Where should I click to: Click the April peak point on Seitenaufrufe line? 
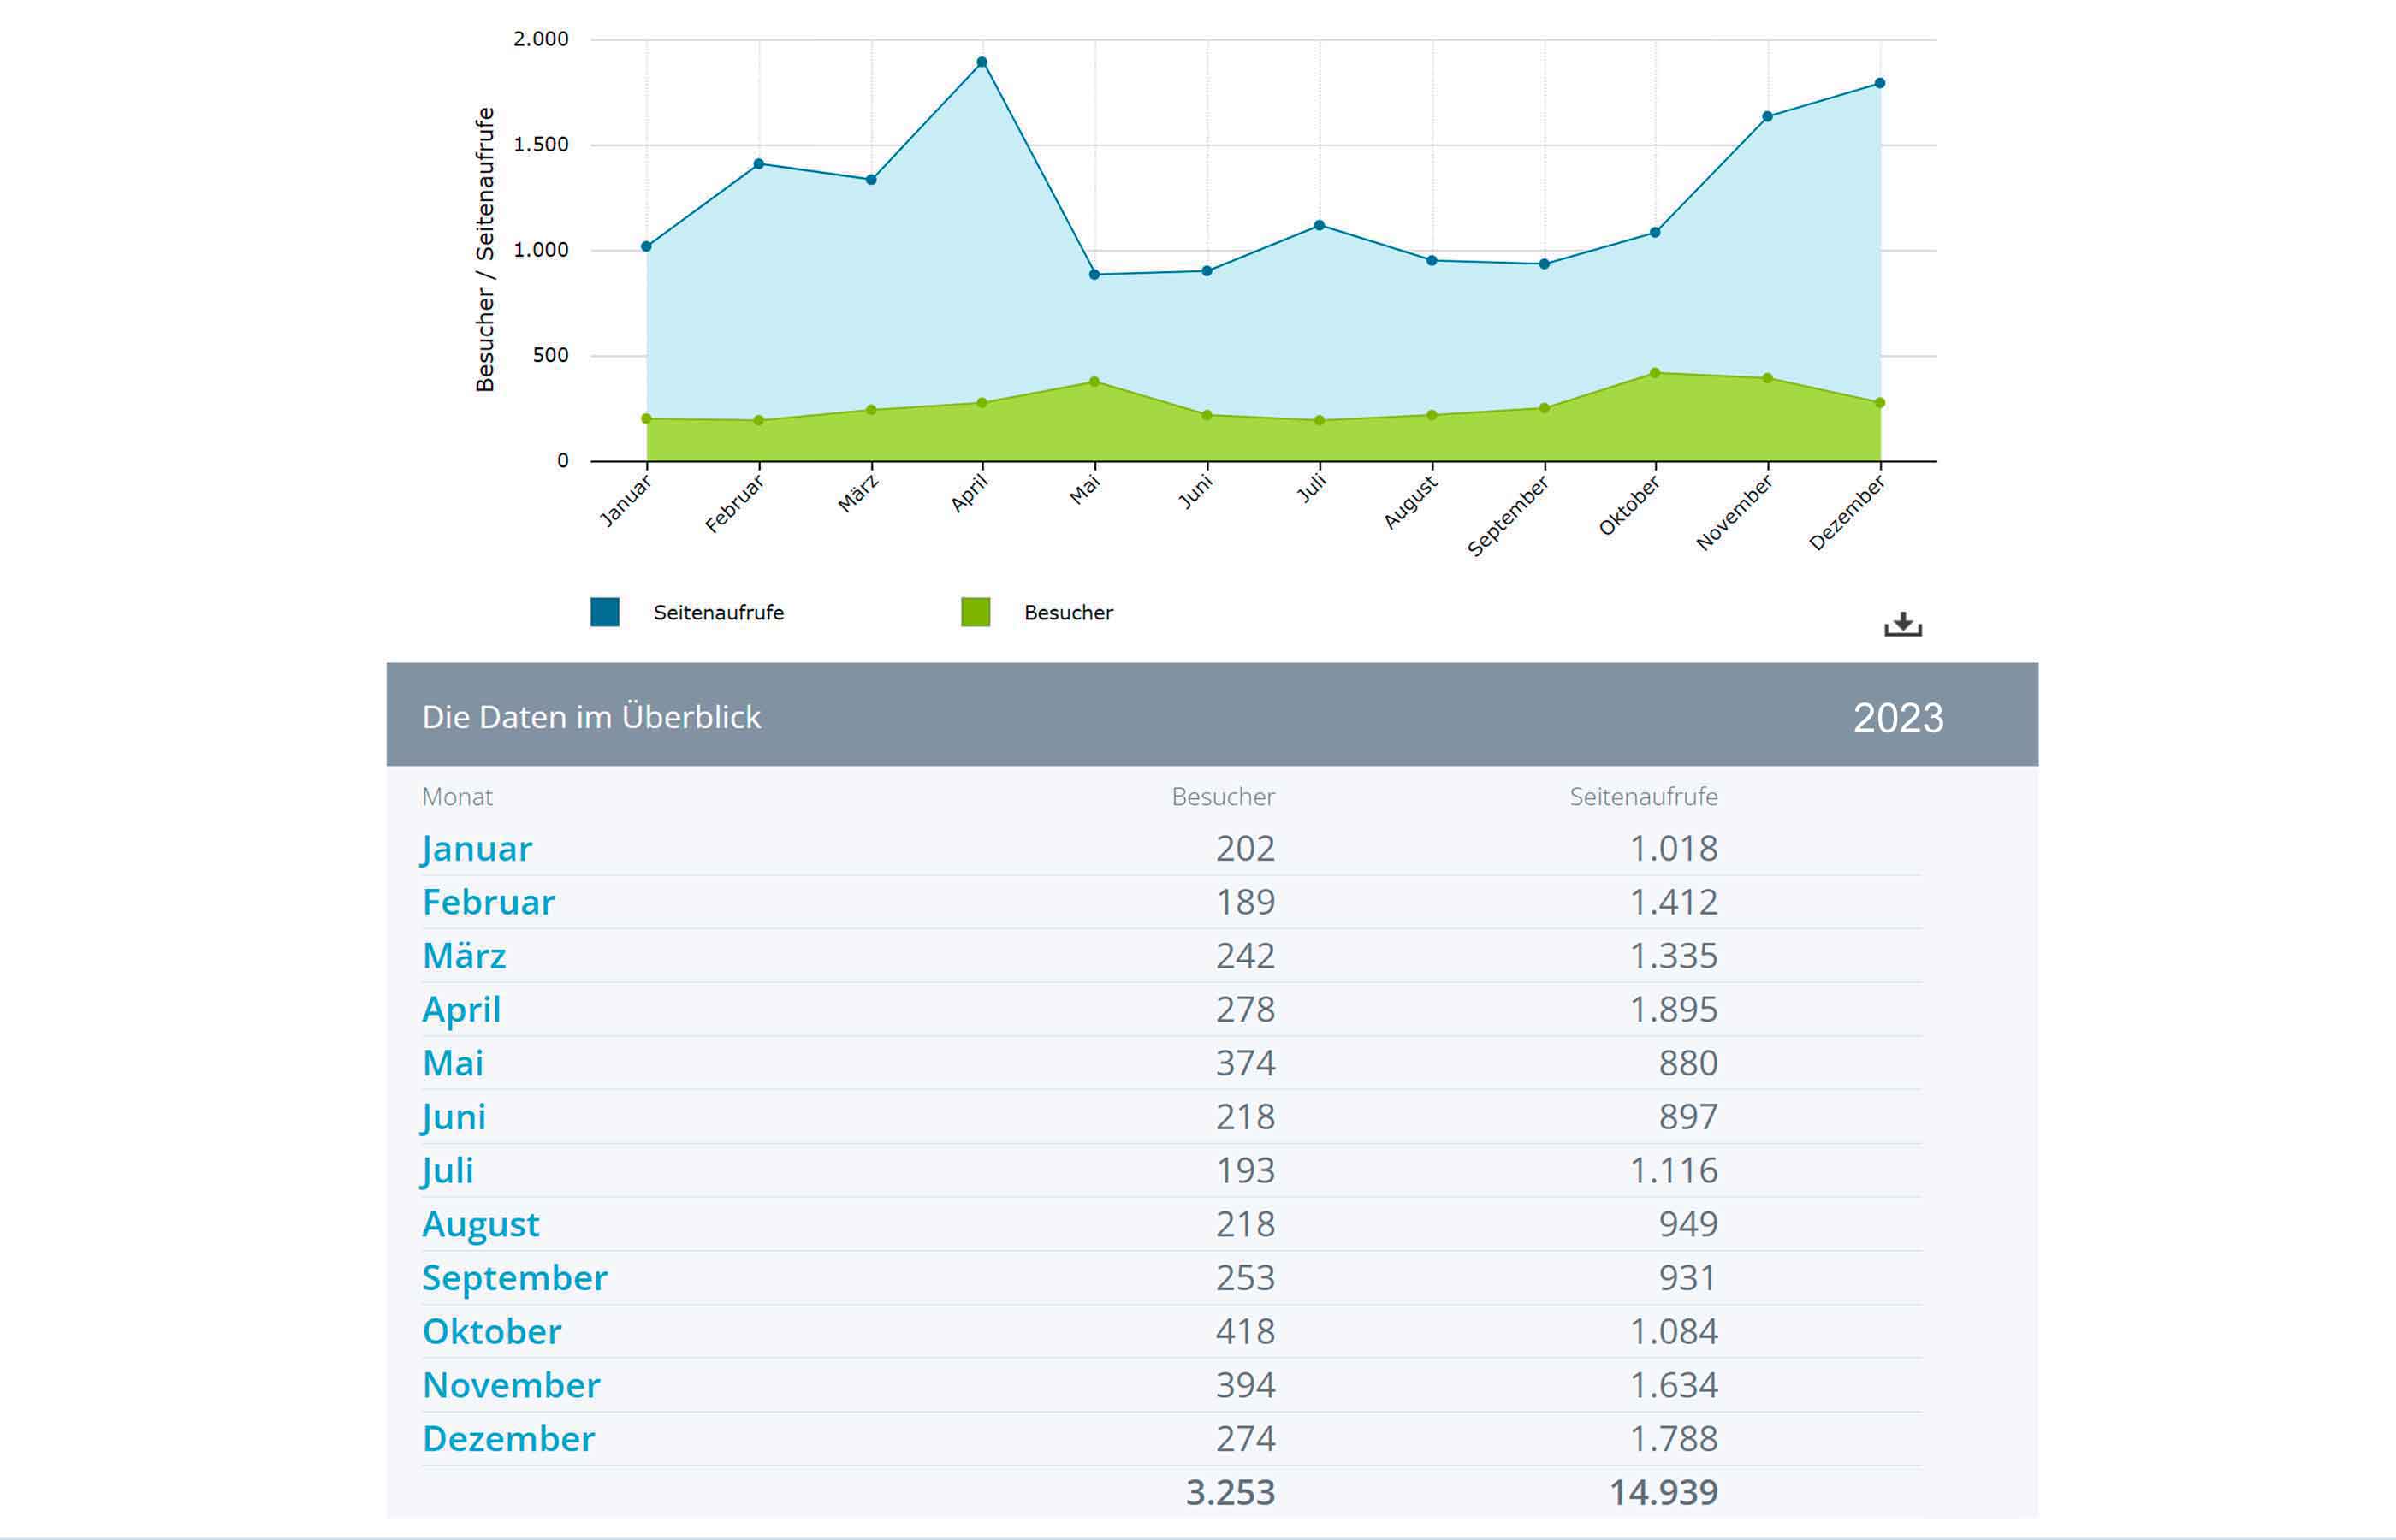[x=982, y=62]
